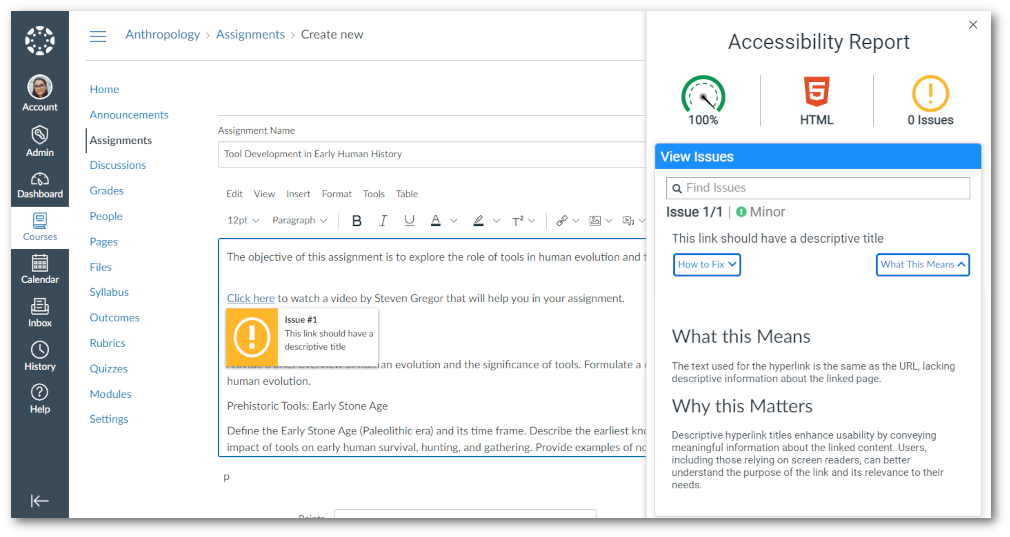
Task: Collapse the global navigation arrow
Action: (40, 501)
